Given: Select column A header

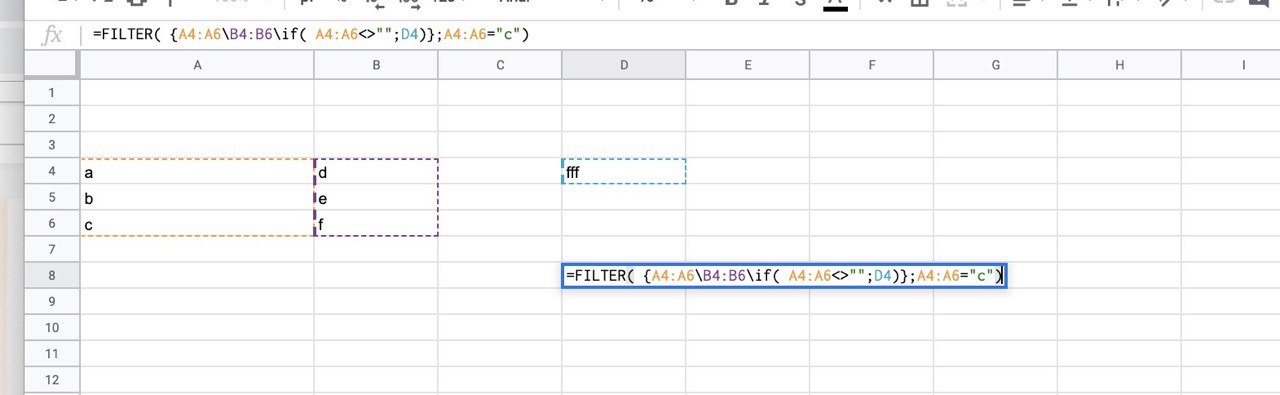Looking at the screenshot, I should 197,65.
